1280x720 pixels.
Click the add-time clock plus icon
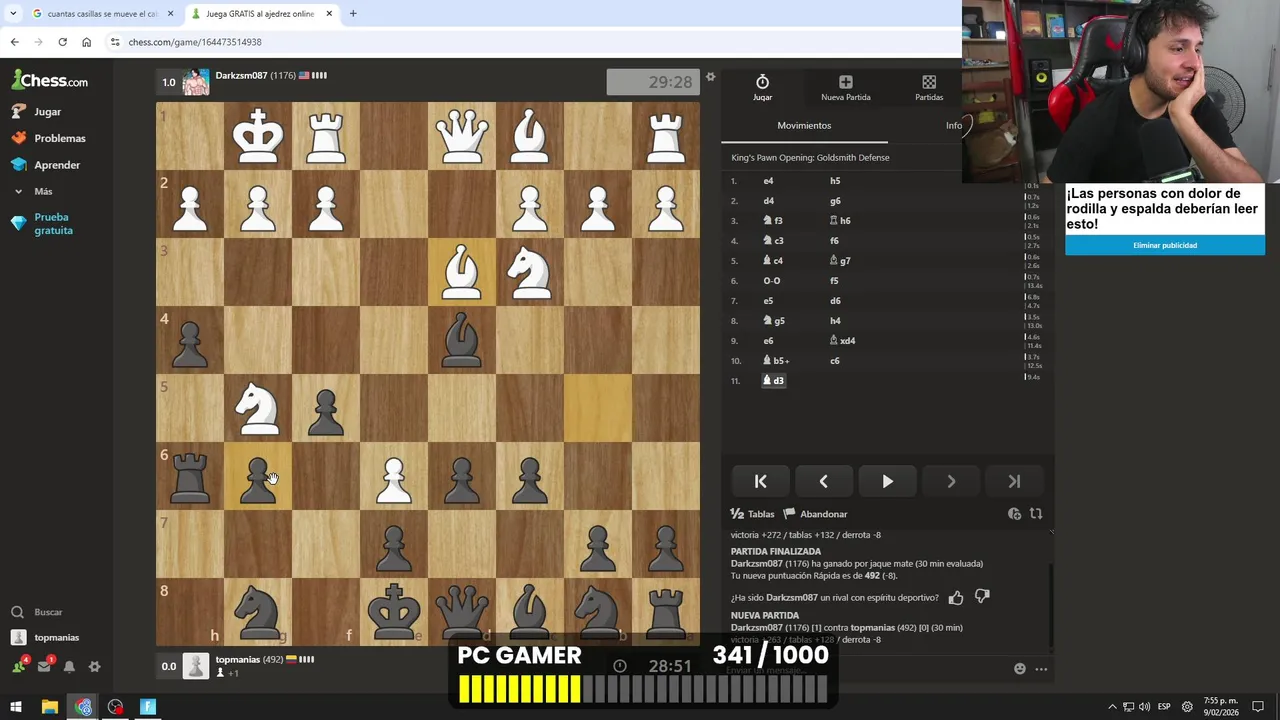(x=1014, y=514)
